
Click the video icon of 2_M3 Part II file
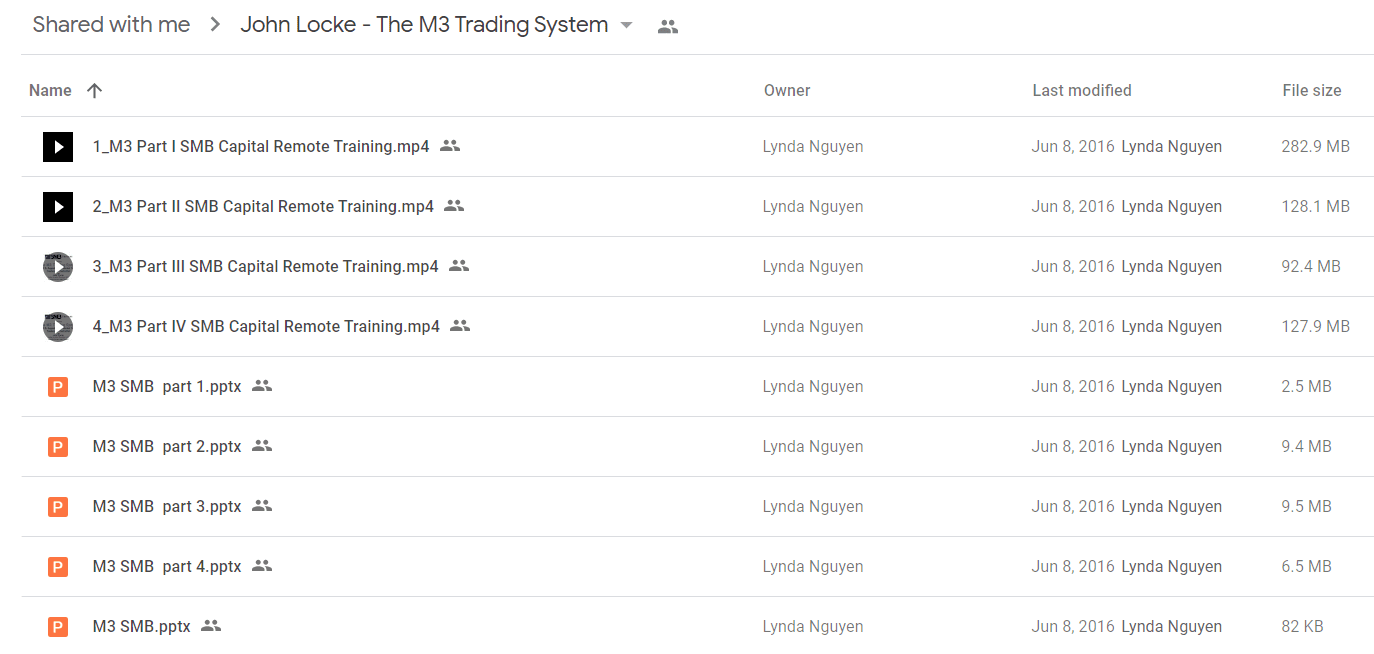pyautogui.click(x=58, y=207)
